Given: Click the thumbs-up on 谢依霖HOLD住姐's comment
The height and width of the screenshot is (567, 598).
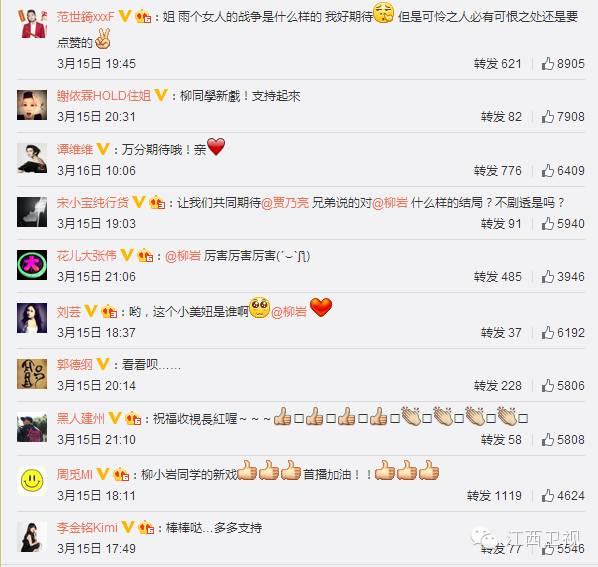Looking at the screenshot, I should click(x=547, y=116).
